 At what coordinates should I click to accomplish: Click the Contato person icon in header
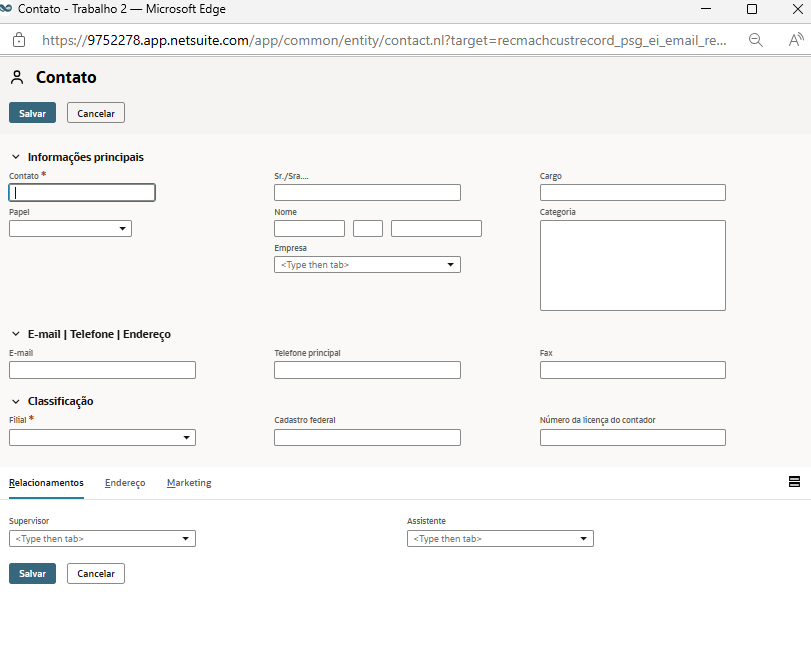pos(17,78)
